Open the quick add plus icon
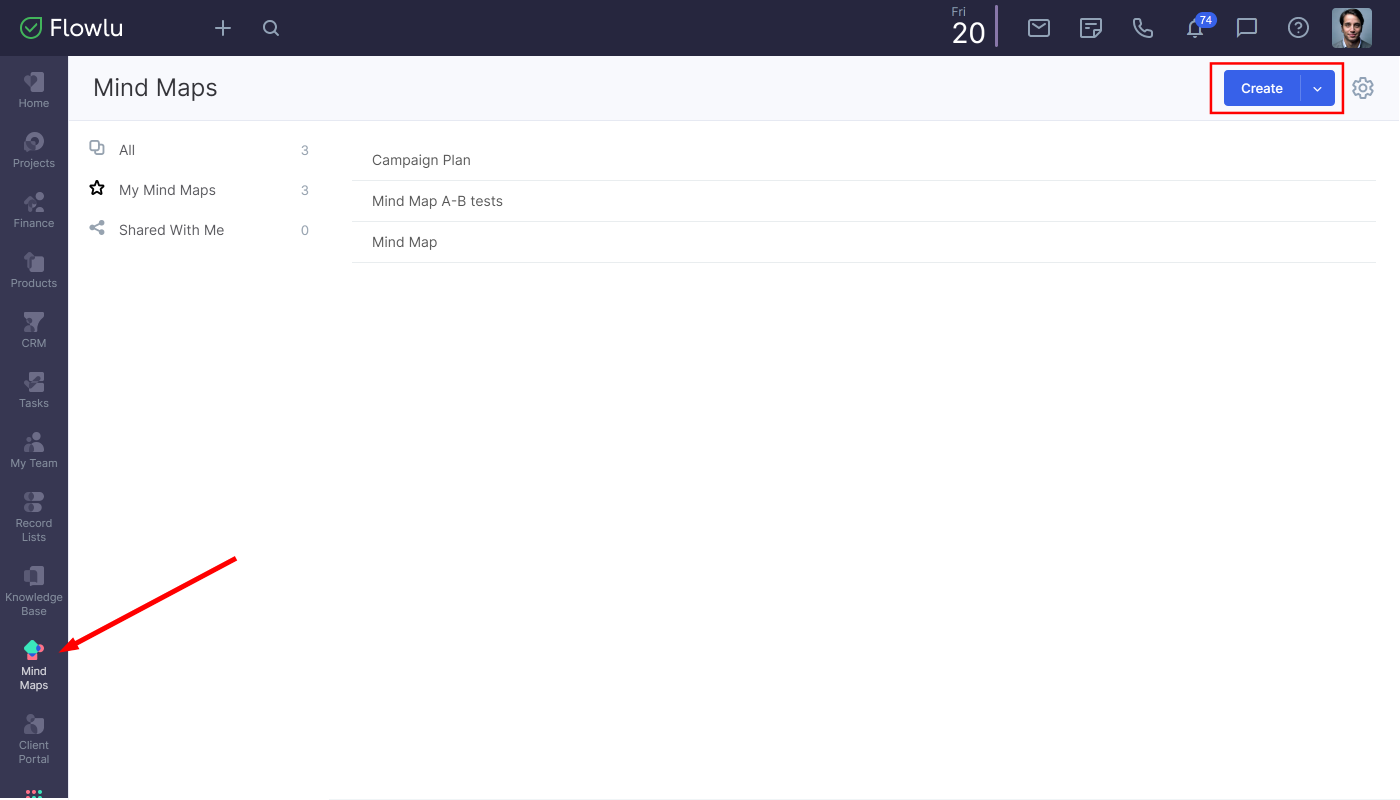The width and height of the screenshot is (1400, 800). click(x=223, y=28)
